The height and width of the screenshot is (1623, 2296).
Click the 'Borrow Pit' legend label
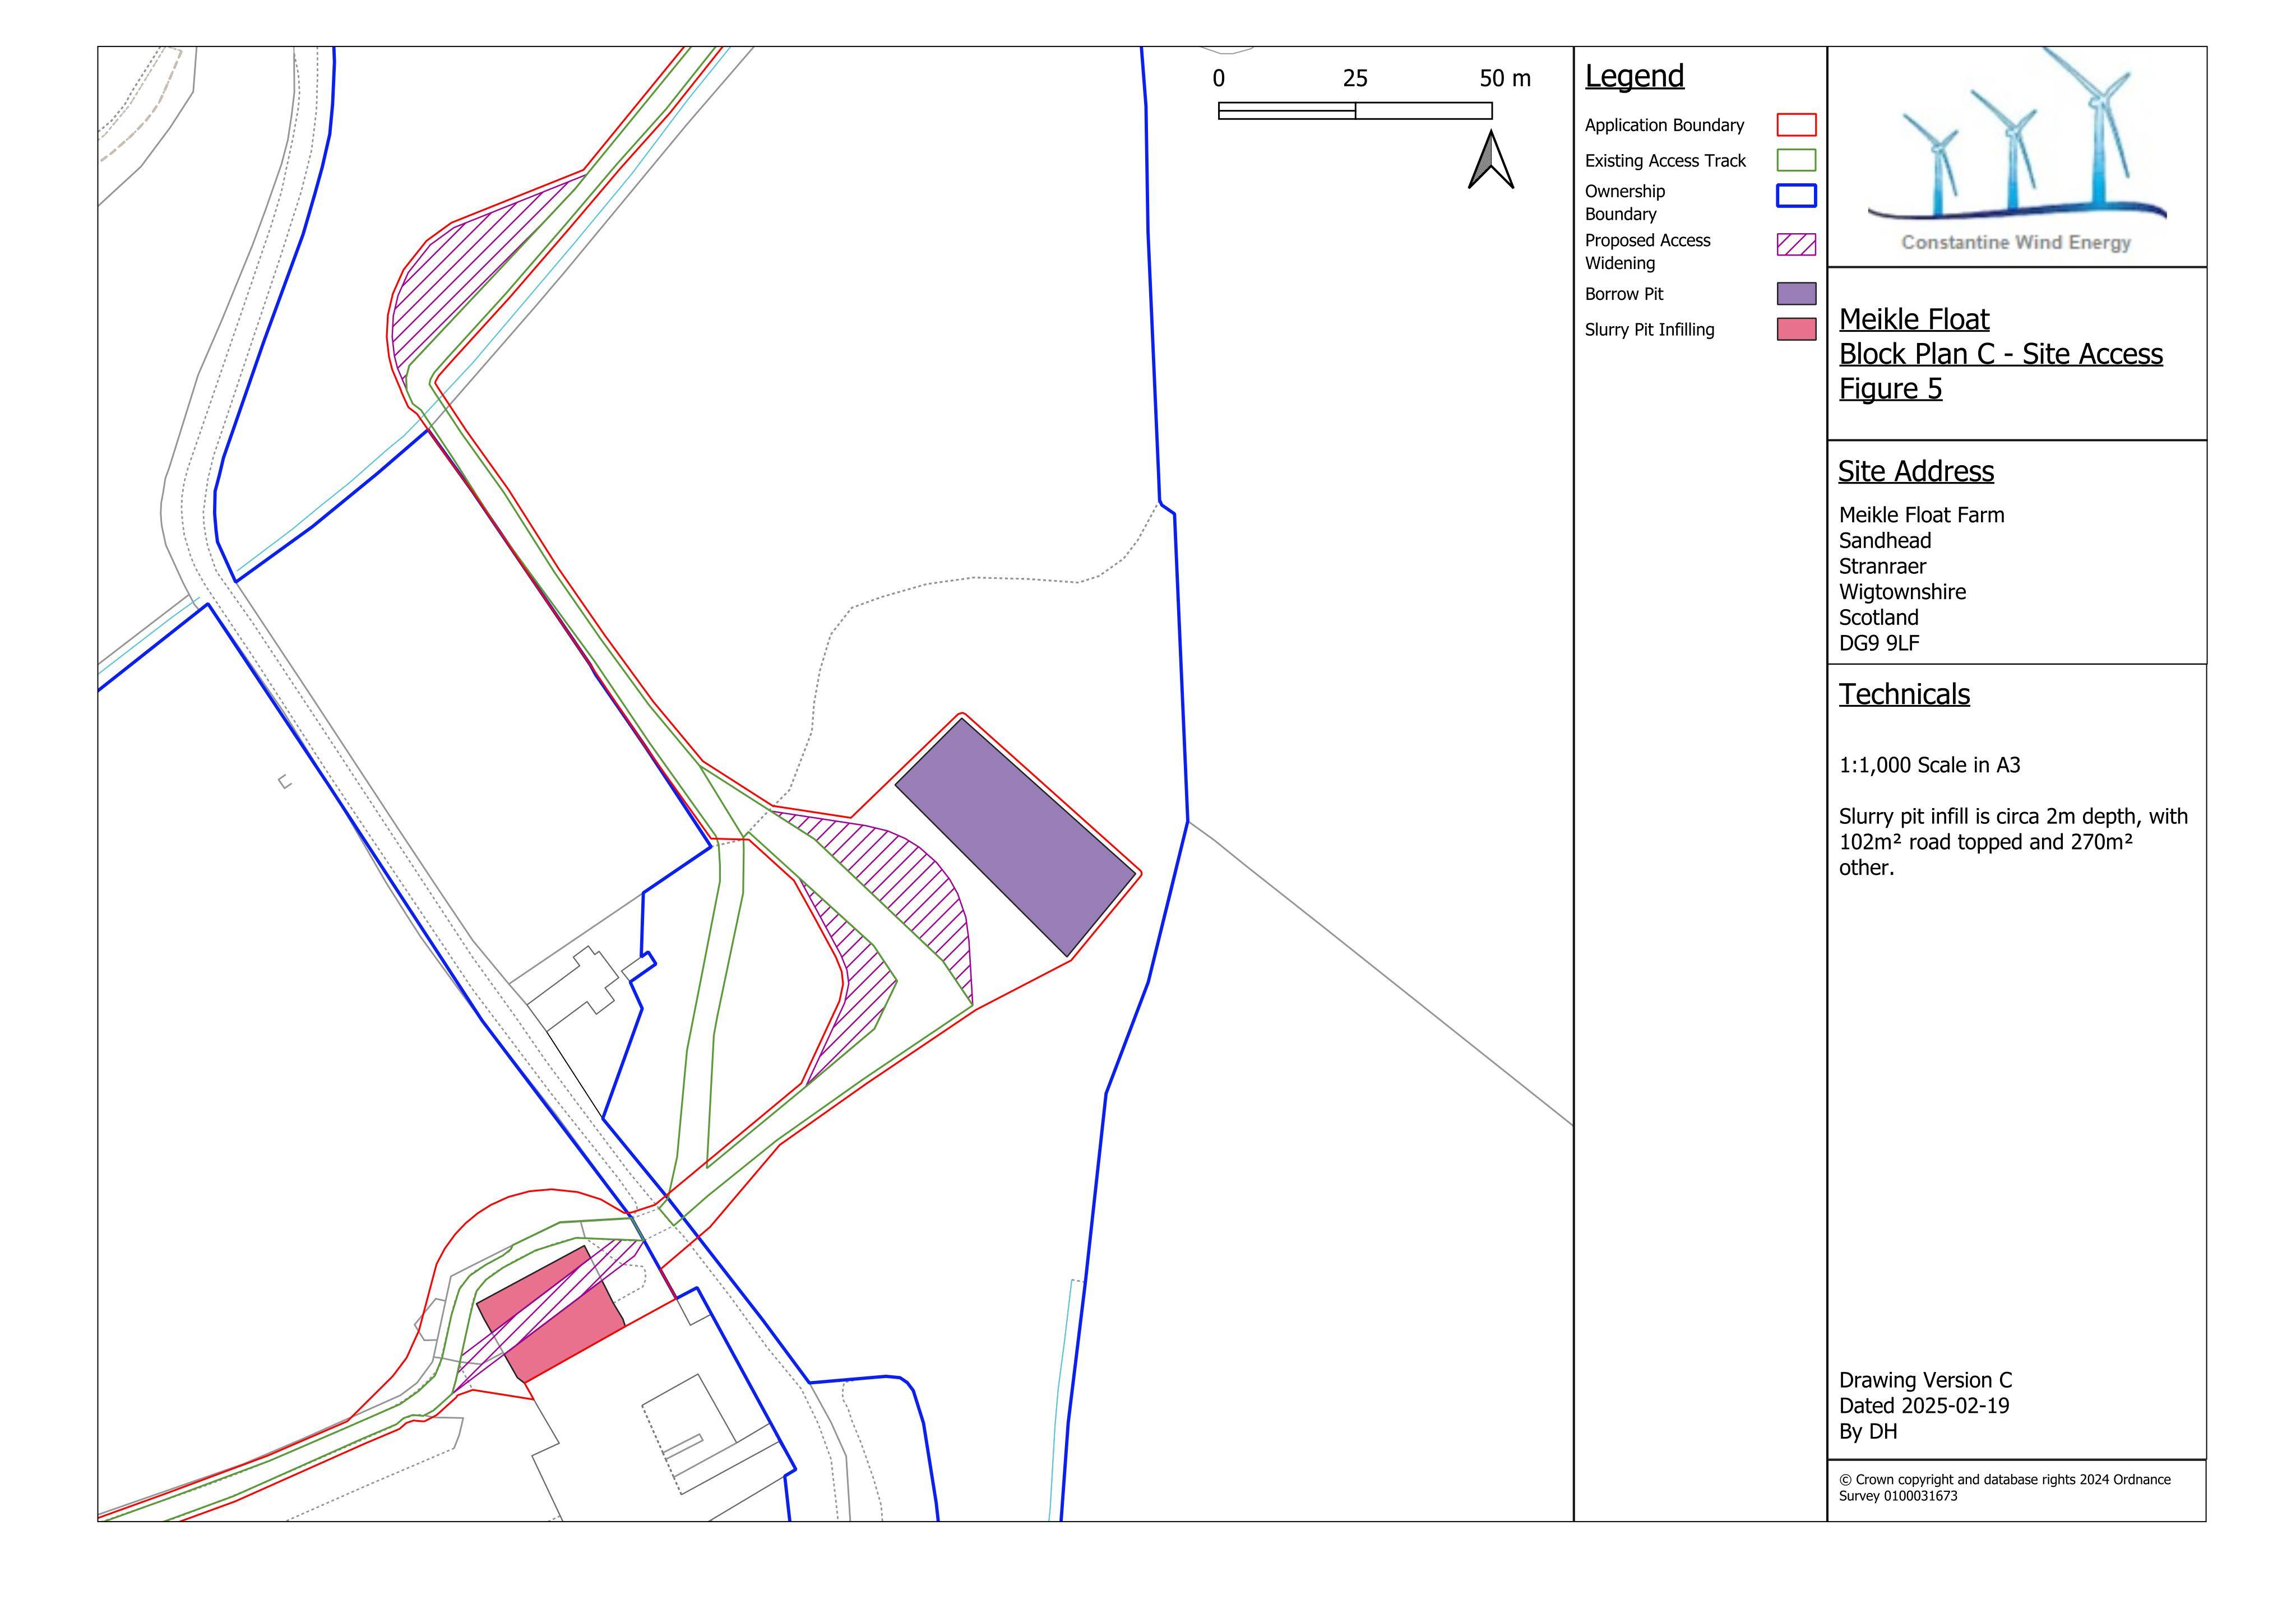[x=1624, y=294]
